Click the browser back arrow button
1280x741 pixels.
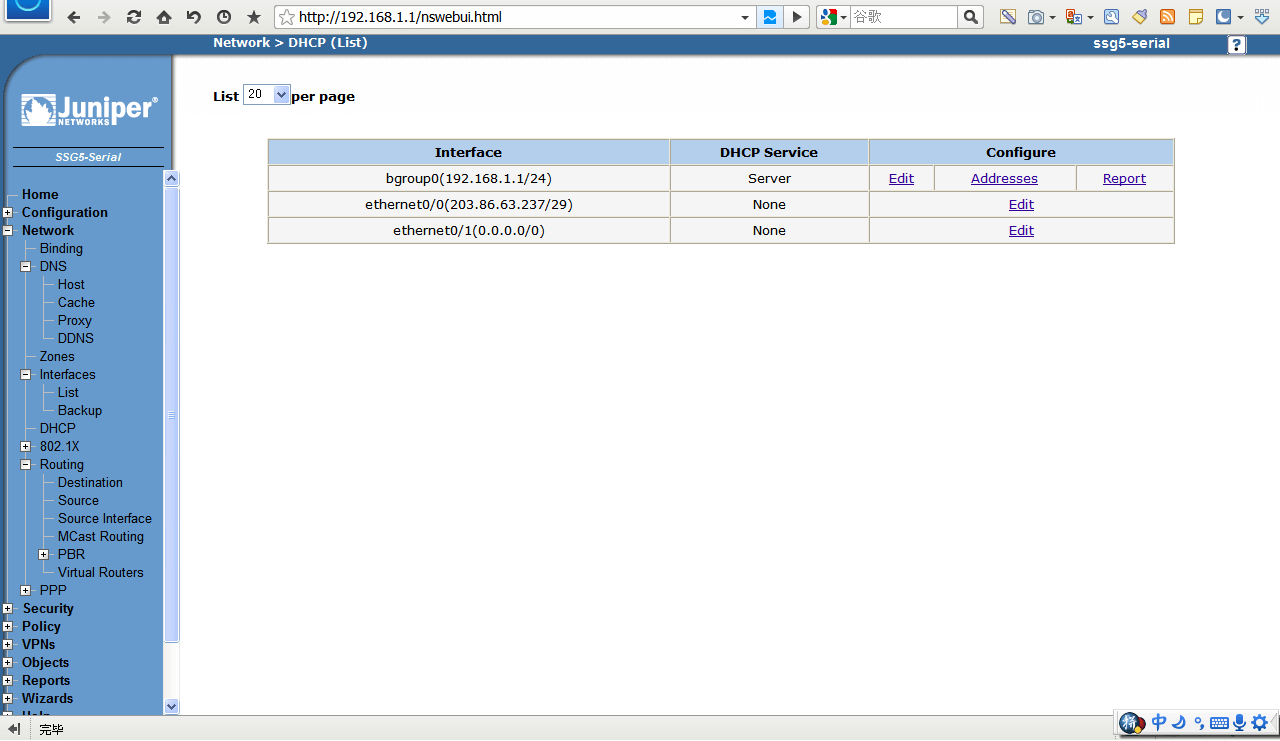pyautogui.click(x=74, y=17)
